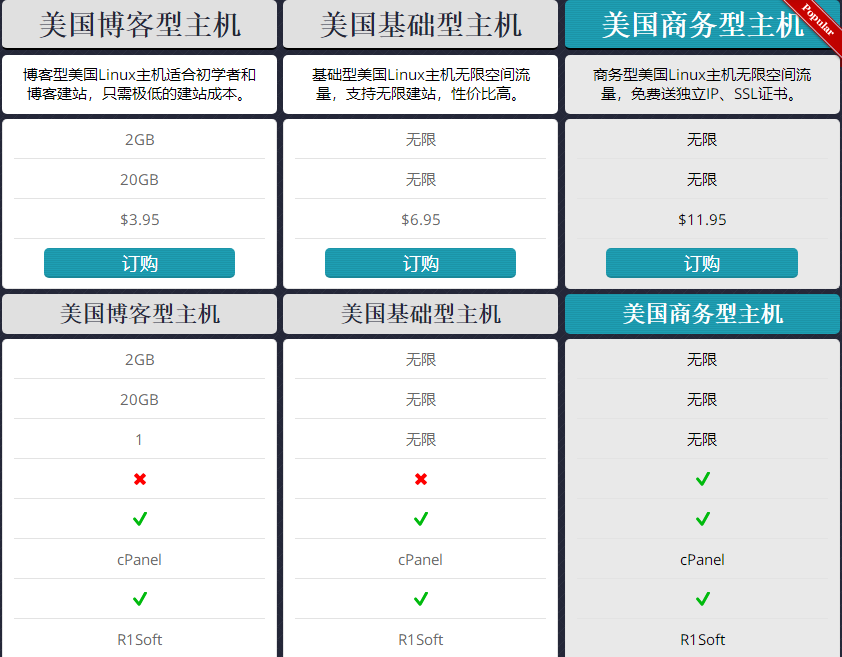Click the green checkmark below cPanel in 博客型 column

(x=140, y=599)
